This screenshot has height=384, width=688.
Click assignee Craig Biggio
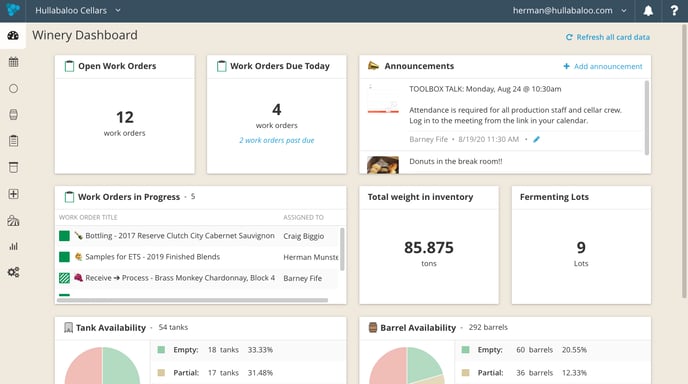click(x=304, y=236)
